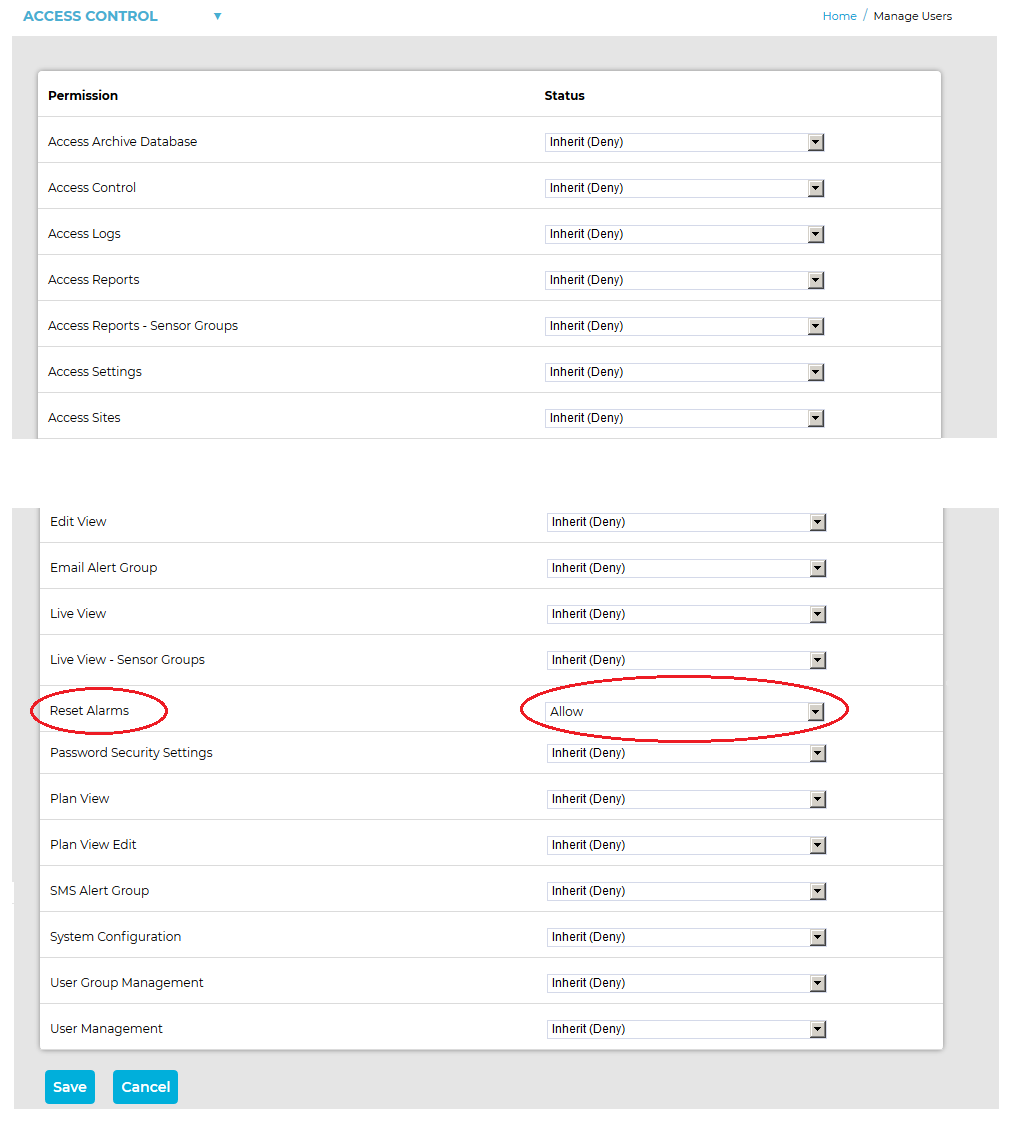Image resolution: width=1013 pixels, height=1127 pixels.
Task: Open the Plan View Edit status dropdown
Action: [x=686, y=845]
